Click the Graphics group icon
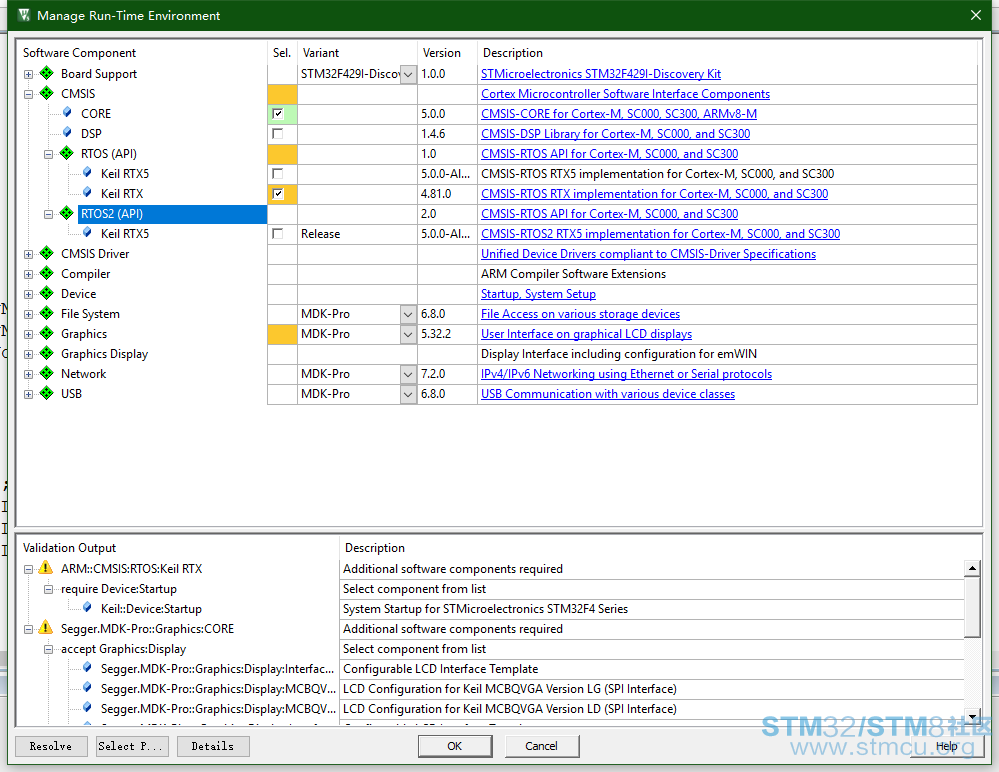999x772 pixels. (x=47, y=332)
